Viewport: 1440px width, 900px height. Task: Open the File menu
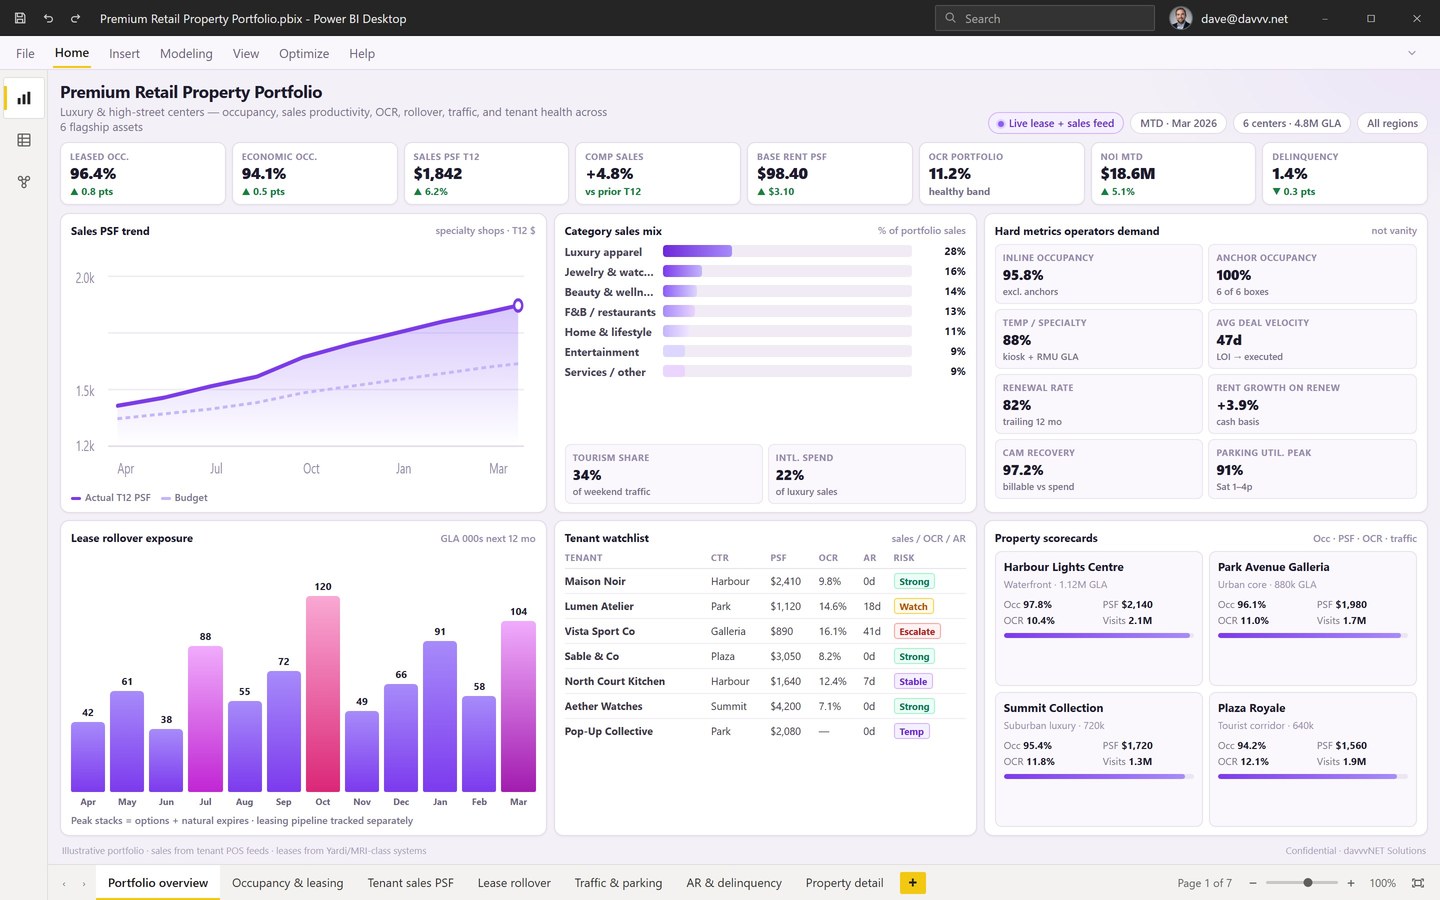[25, 54]
